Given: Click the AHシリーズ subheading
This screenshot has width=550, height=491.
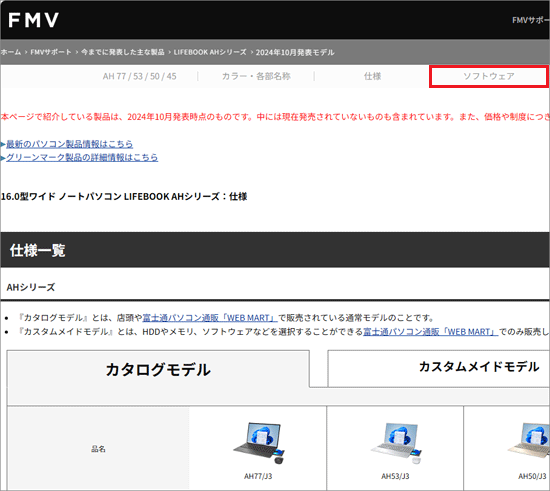Looking at the screenshot, I should pyautogui.click(x=31, y=287).
